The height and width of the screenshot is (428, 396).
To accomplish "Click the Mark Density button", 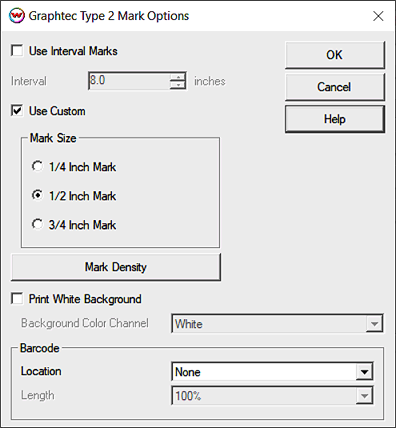I will point(116,267).
